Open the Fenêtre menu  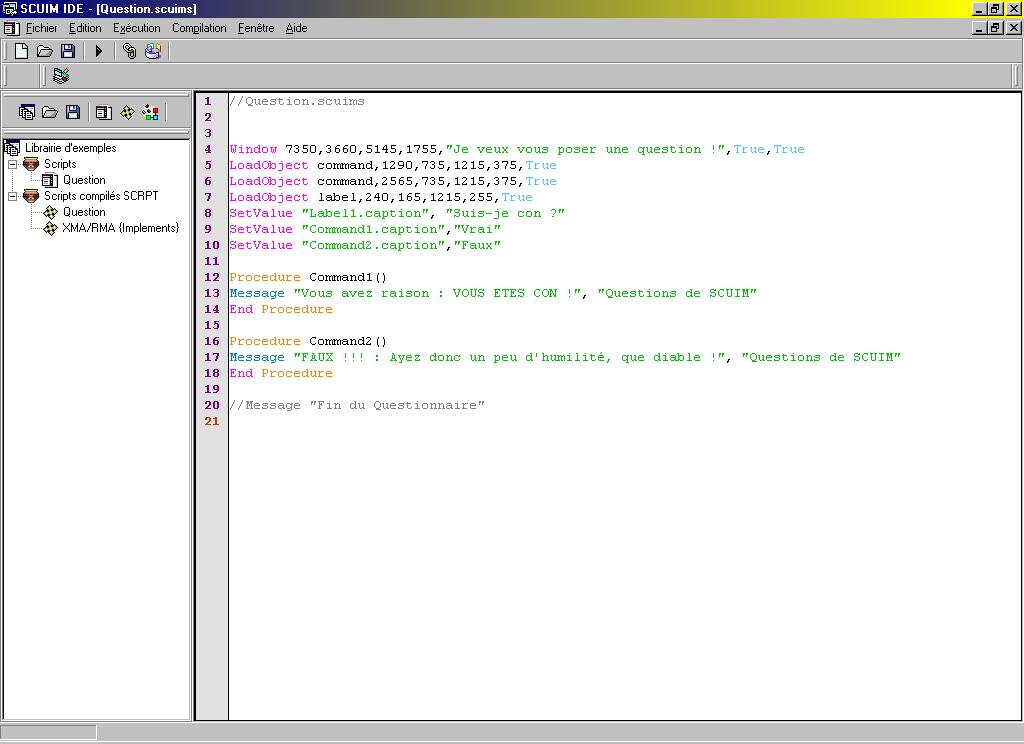click(x=256, y=28)
